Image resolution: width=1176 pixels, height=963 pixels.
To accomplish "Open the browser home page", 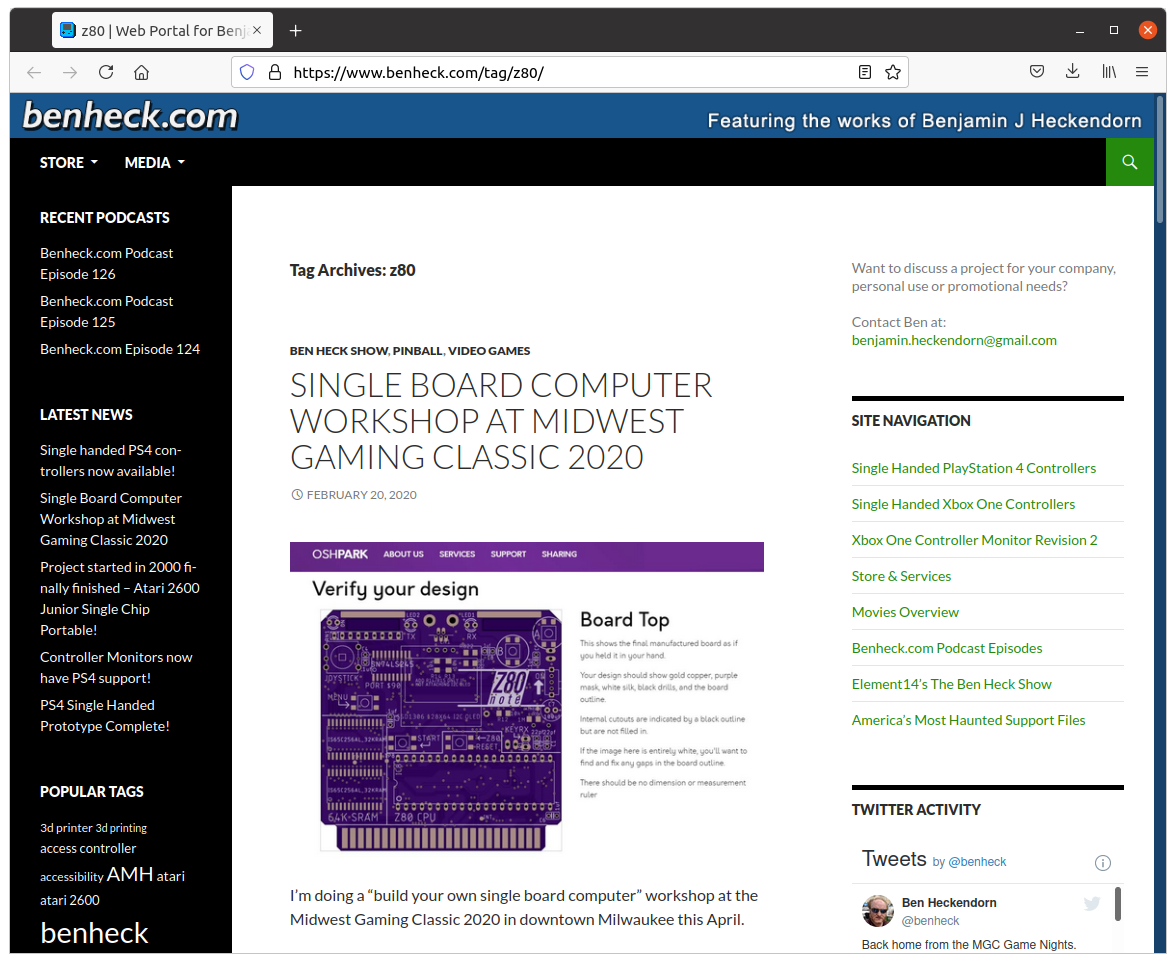I will (x=142, y=72).
